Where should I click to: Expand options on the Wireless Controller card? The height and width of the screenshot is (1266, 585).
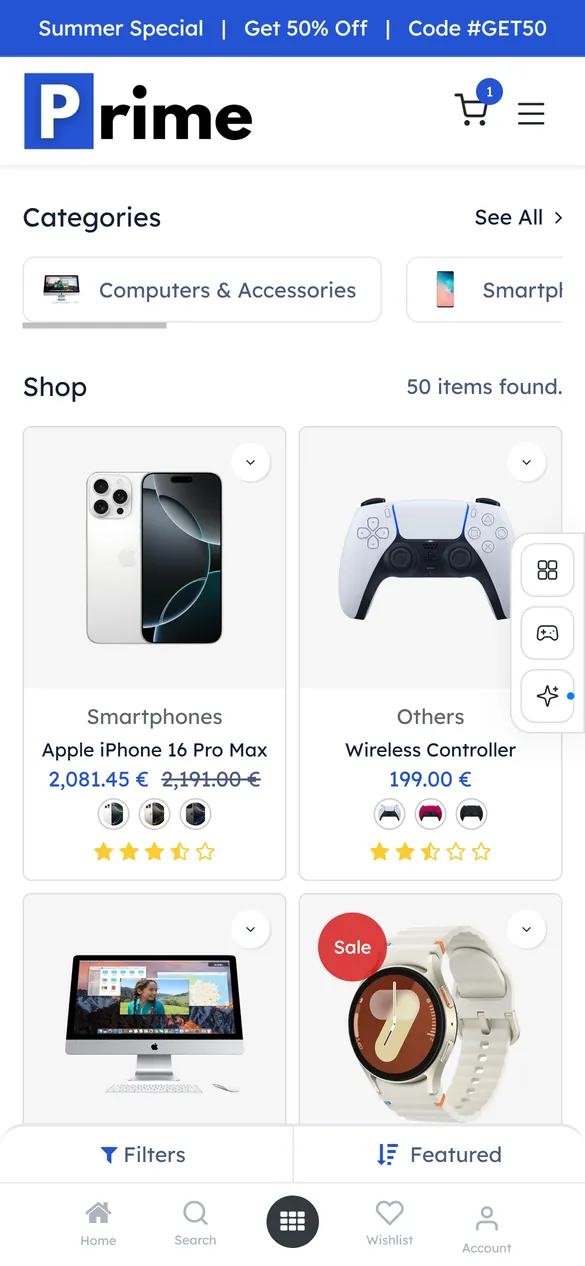(526, 462)
